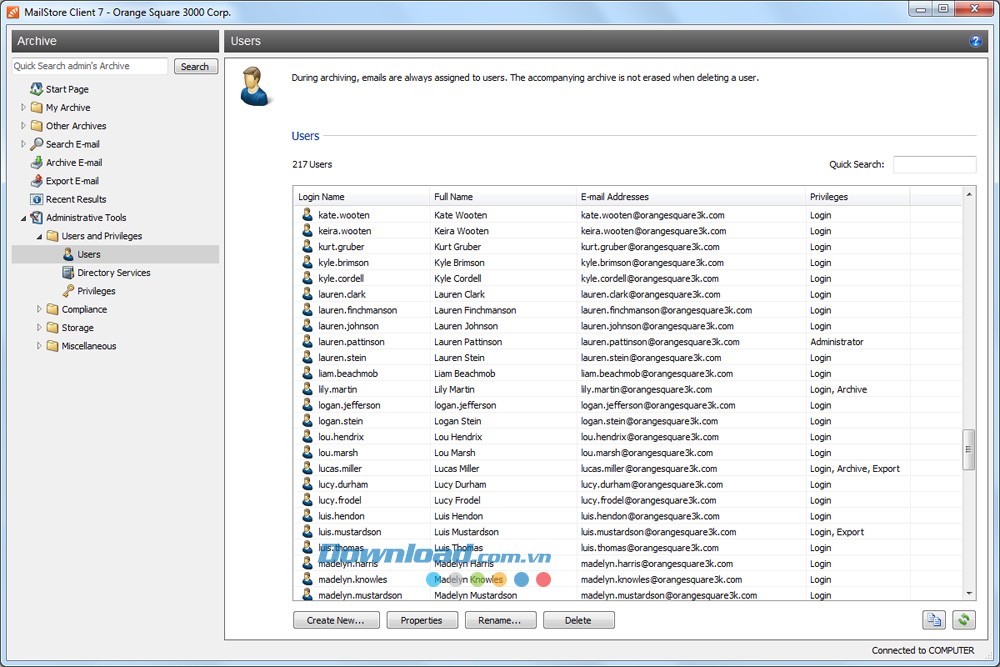Open Properties for the selected user
This screenshot has height=667, width=1000.
pyautogui.click(x=422, y=620)
